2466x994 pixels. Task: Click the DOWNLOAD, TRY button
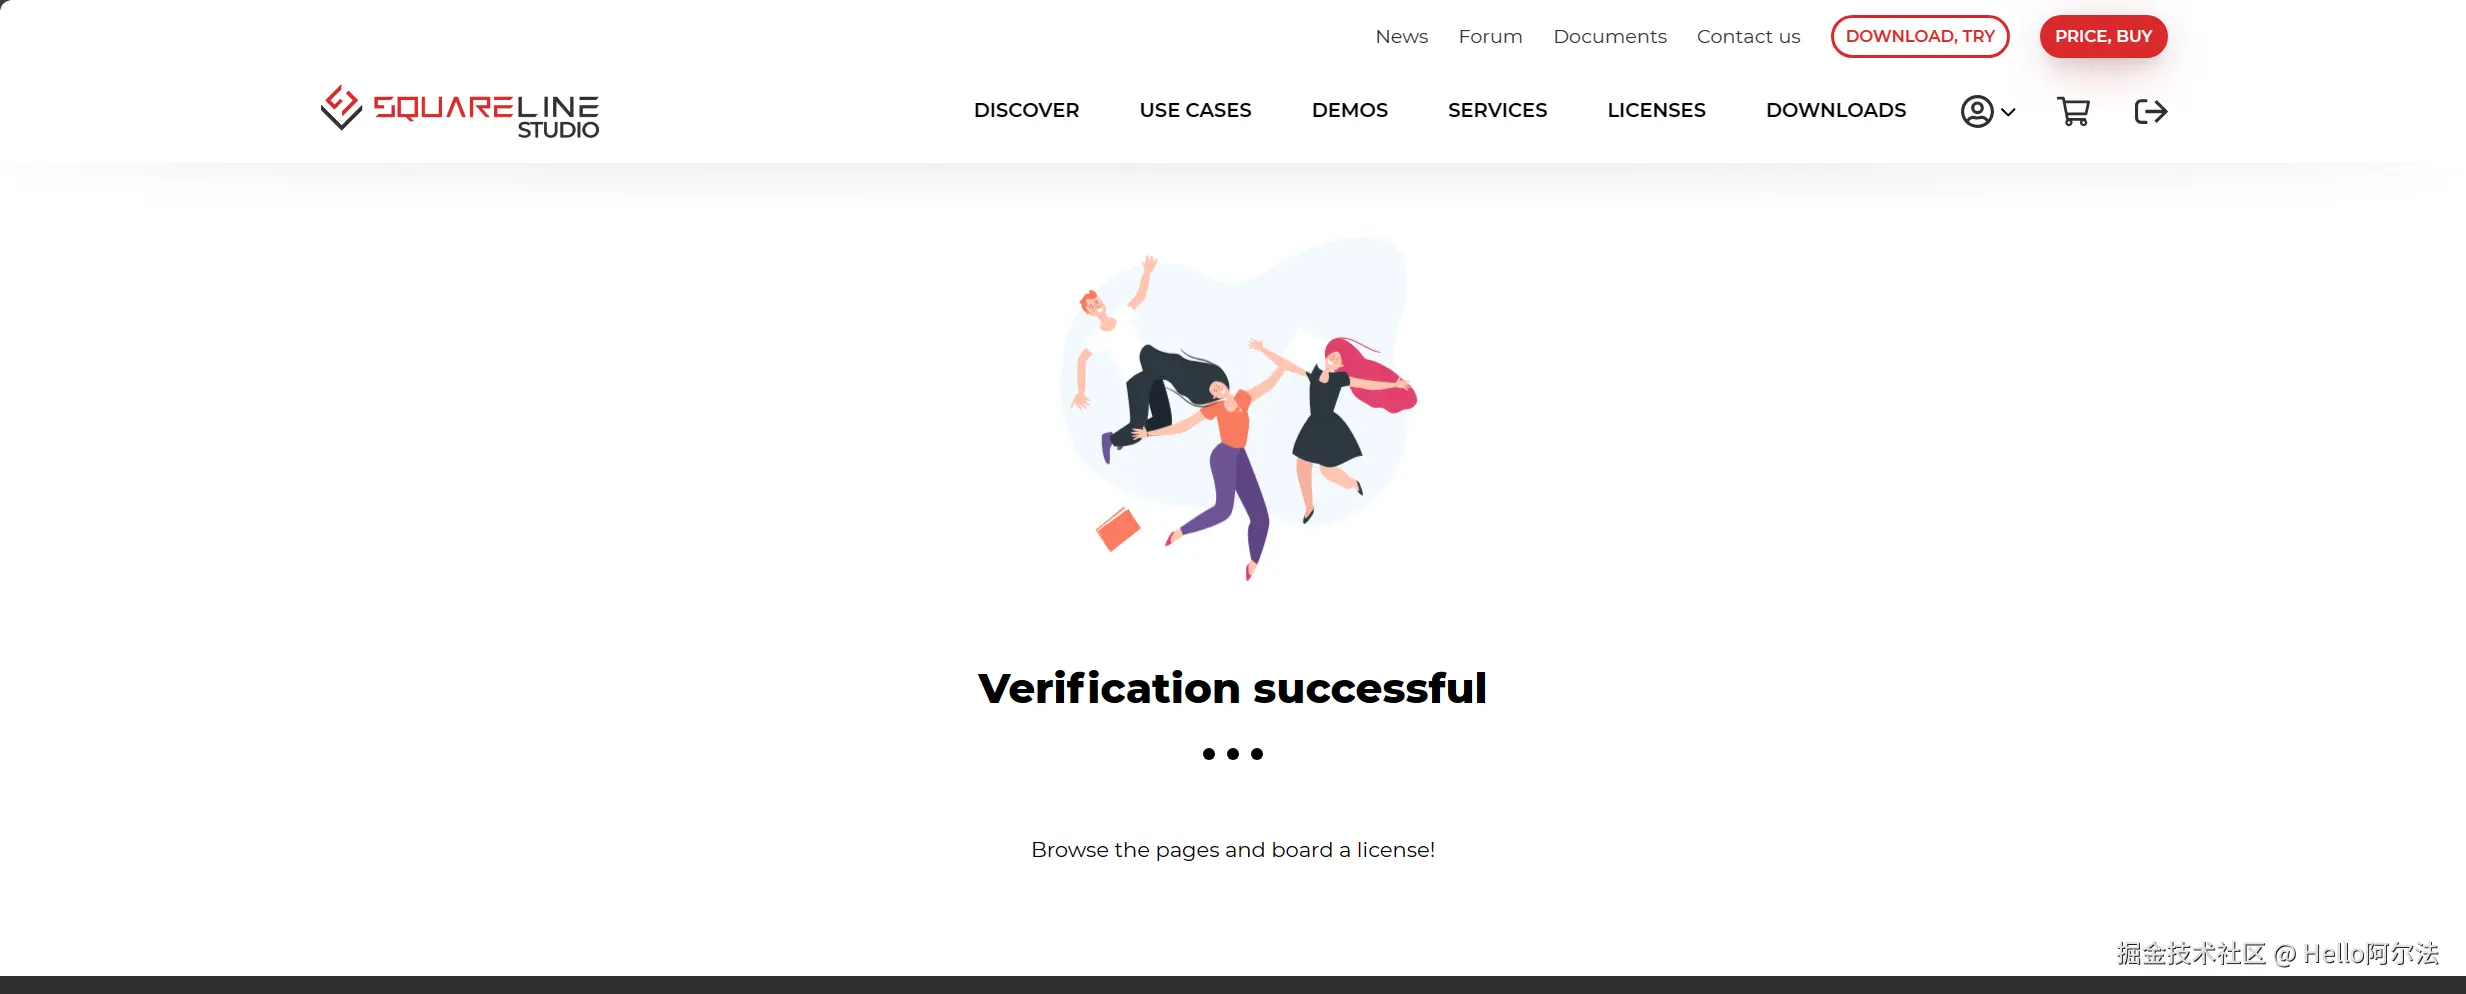point(1920,36)
